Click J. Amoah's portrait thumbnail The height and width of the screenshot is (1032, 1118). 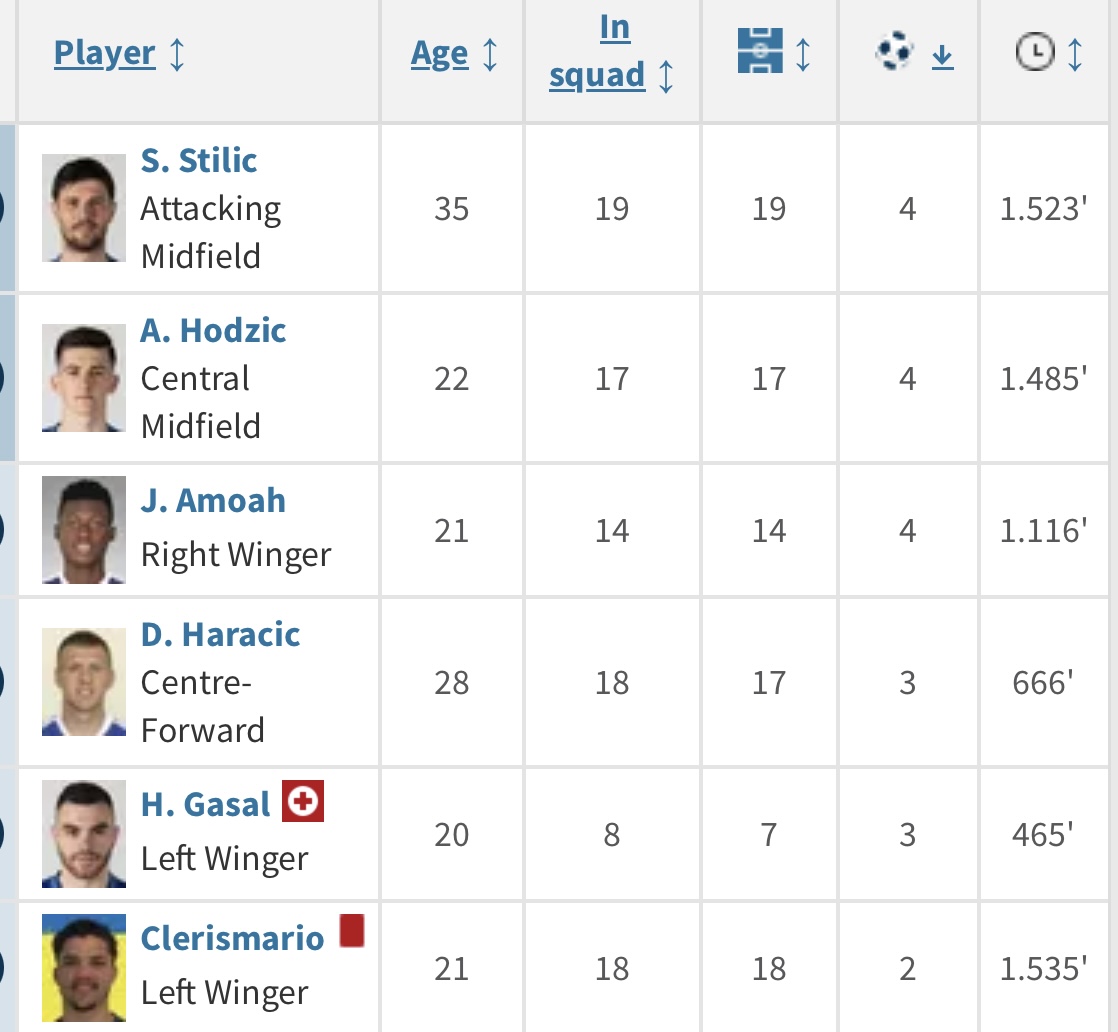[x=84, y=530]
